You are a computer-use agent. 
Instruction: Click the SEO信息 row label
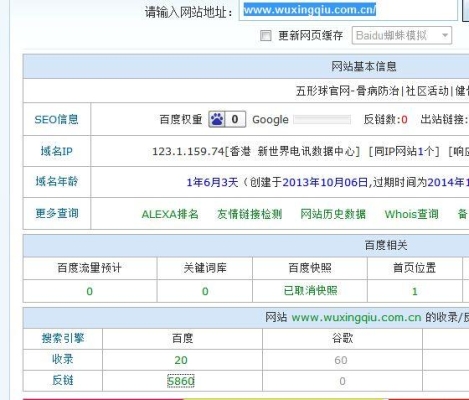[56, 119]
